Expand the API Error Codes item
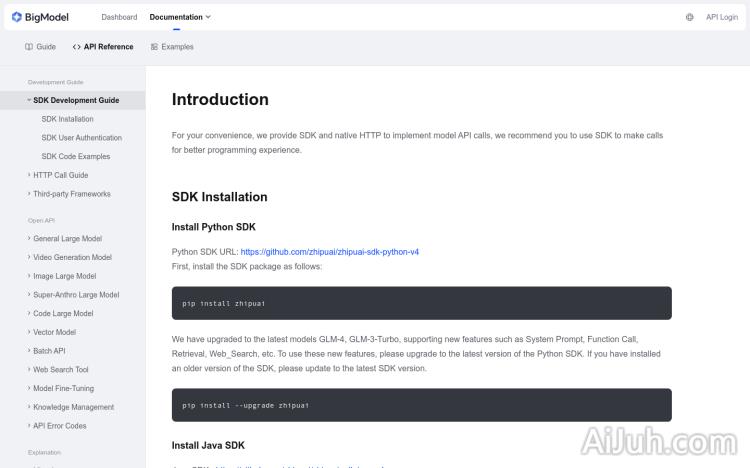The height and width of the screenshot is (468, 750). [59, 426]
